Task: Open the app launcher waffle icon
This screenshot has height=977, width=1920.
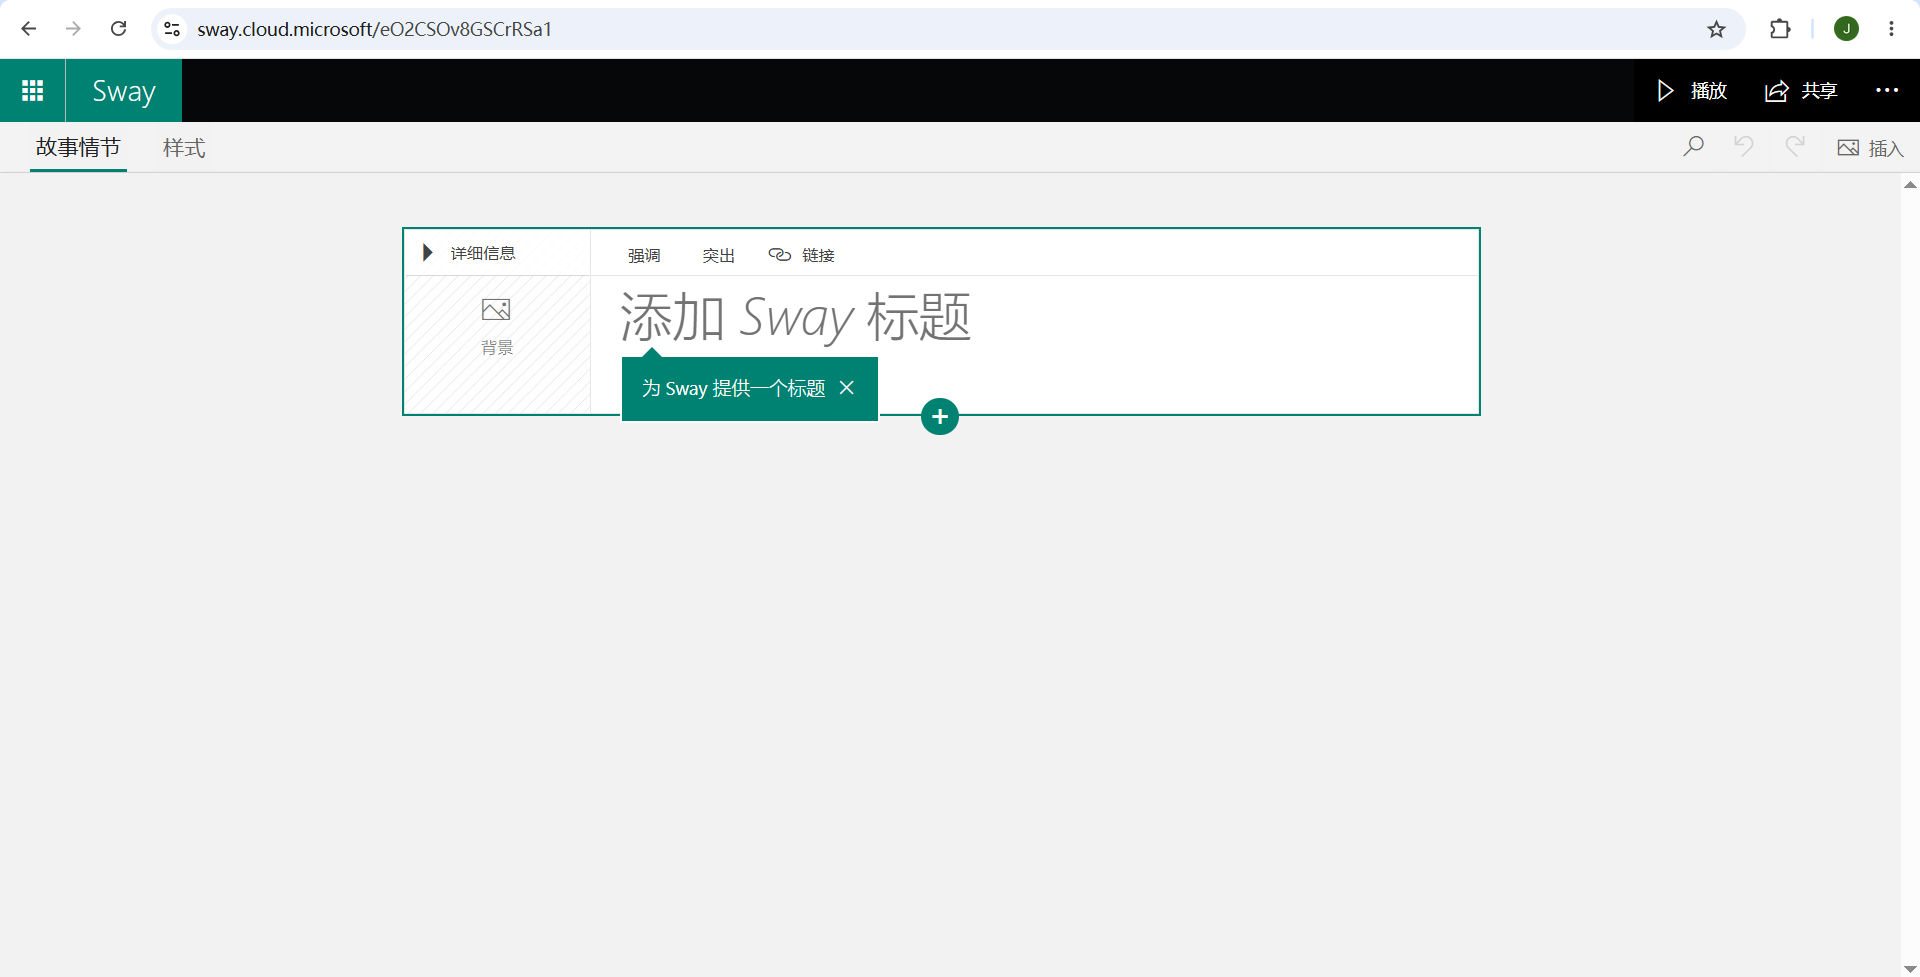Action: 33,91
